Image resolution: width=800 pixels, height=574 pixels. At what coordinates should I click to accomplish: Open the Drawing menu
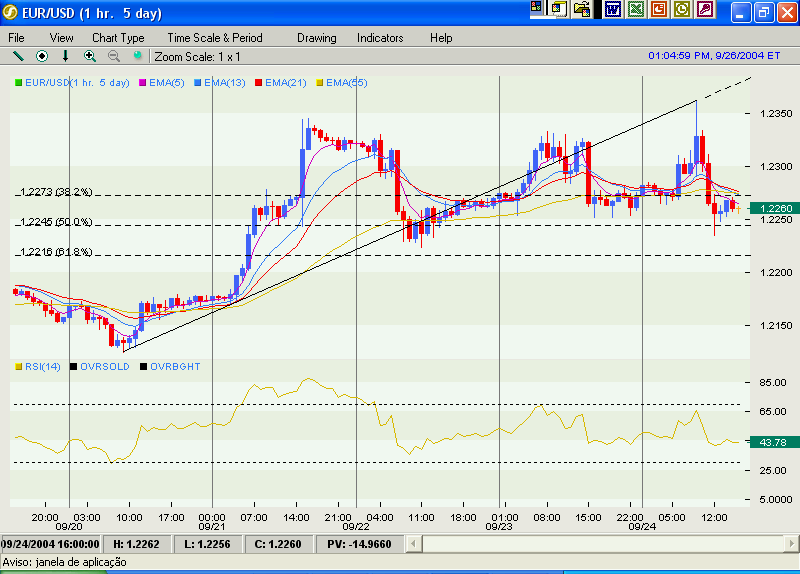coord(317,38)
